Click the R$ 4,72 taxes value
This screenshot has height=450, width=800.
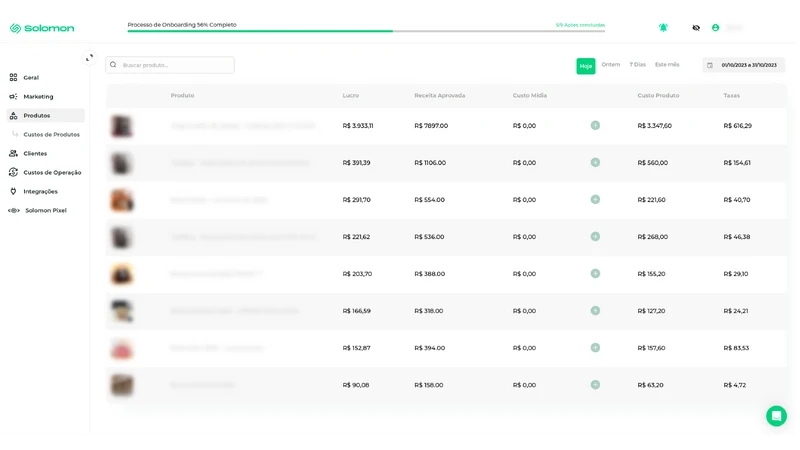(x=735, y=385)
